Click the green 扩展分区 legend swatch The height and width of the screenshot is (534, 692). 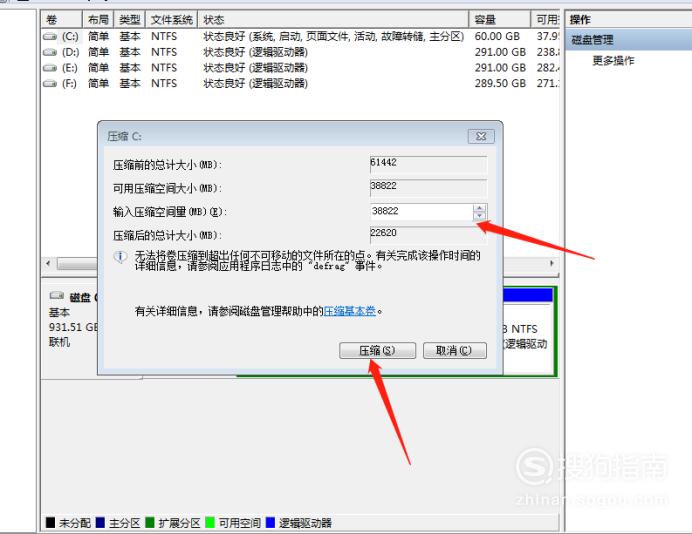tap(150, 523)
